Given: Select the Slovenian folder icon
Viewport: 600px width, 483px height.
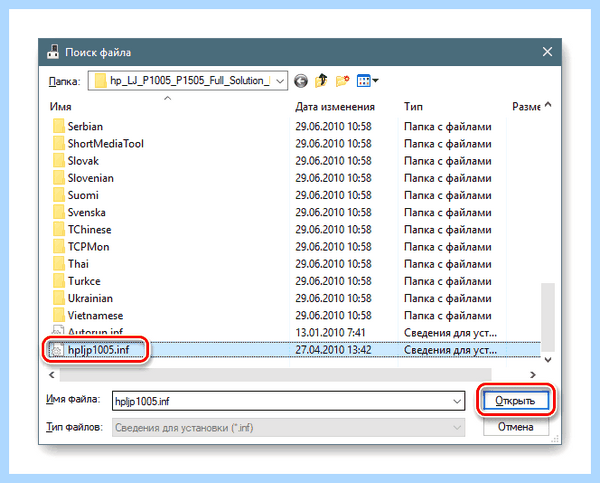Looking at the screenshot, I should 59,178.
